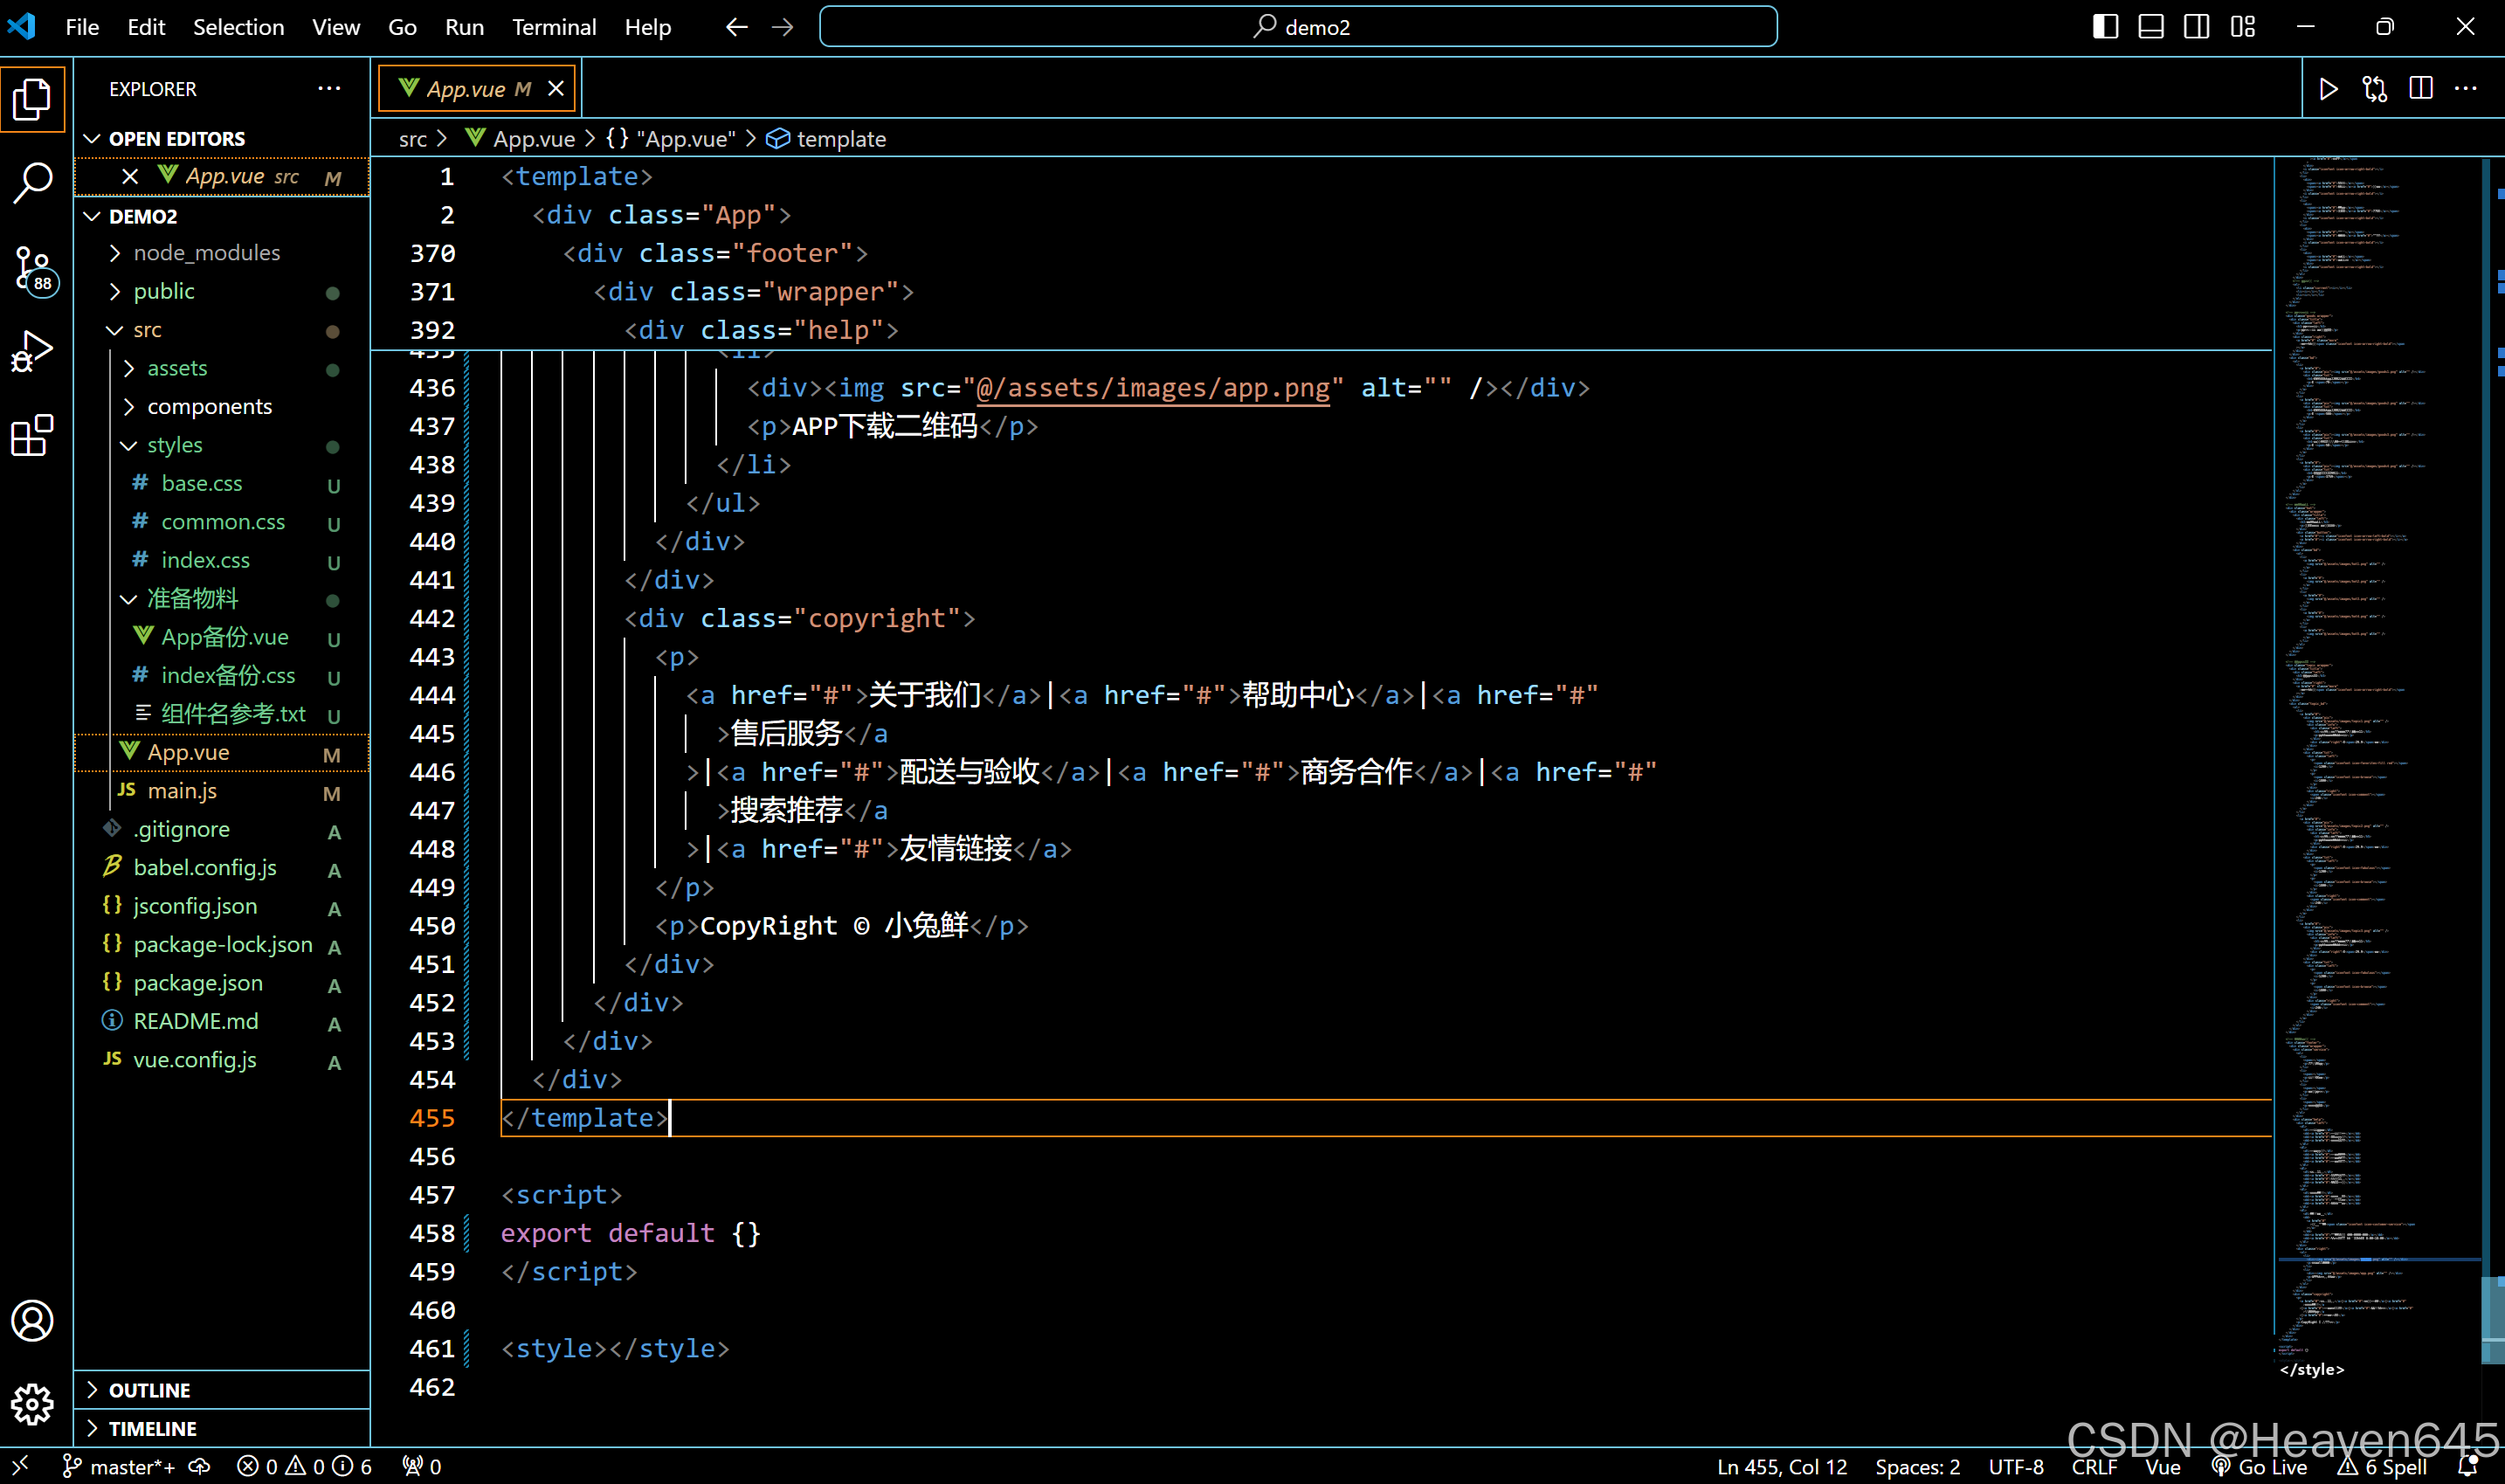Screen dimensions: 2505x1484
Task: Toggle Primary Side Bar visibility
Action: coord(2105,27)
